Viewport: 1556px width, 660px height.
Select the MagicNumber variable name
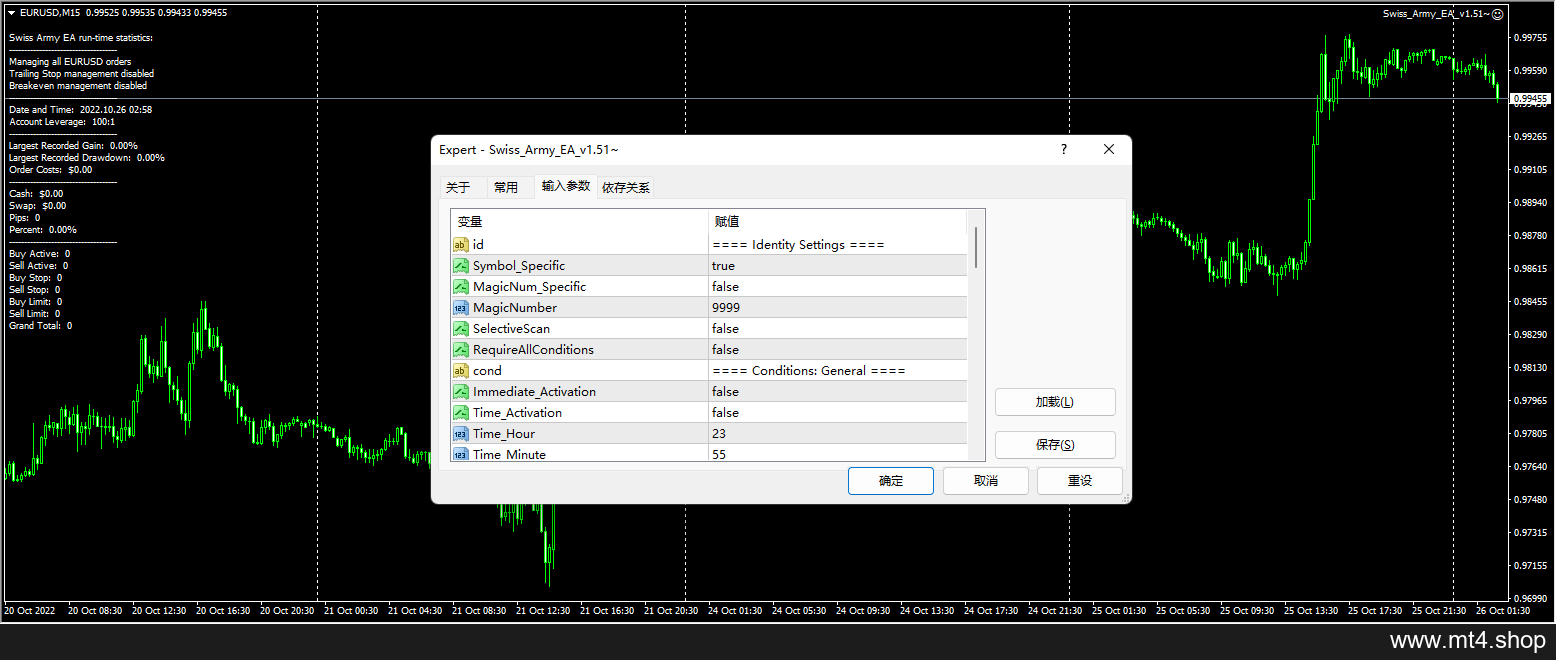pyautogui.click(x=515, y=308)
